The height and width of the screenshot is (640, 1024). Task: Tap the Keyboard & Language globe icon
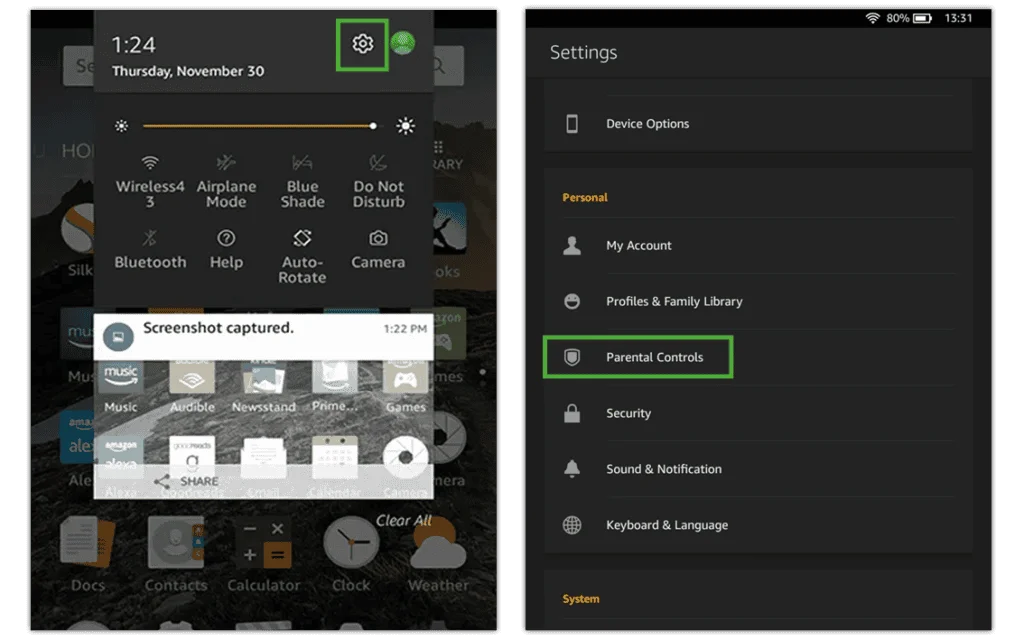tap(572, 525)
